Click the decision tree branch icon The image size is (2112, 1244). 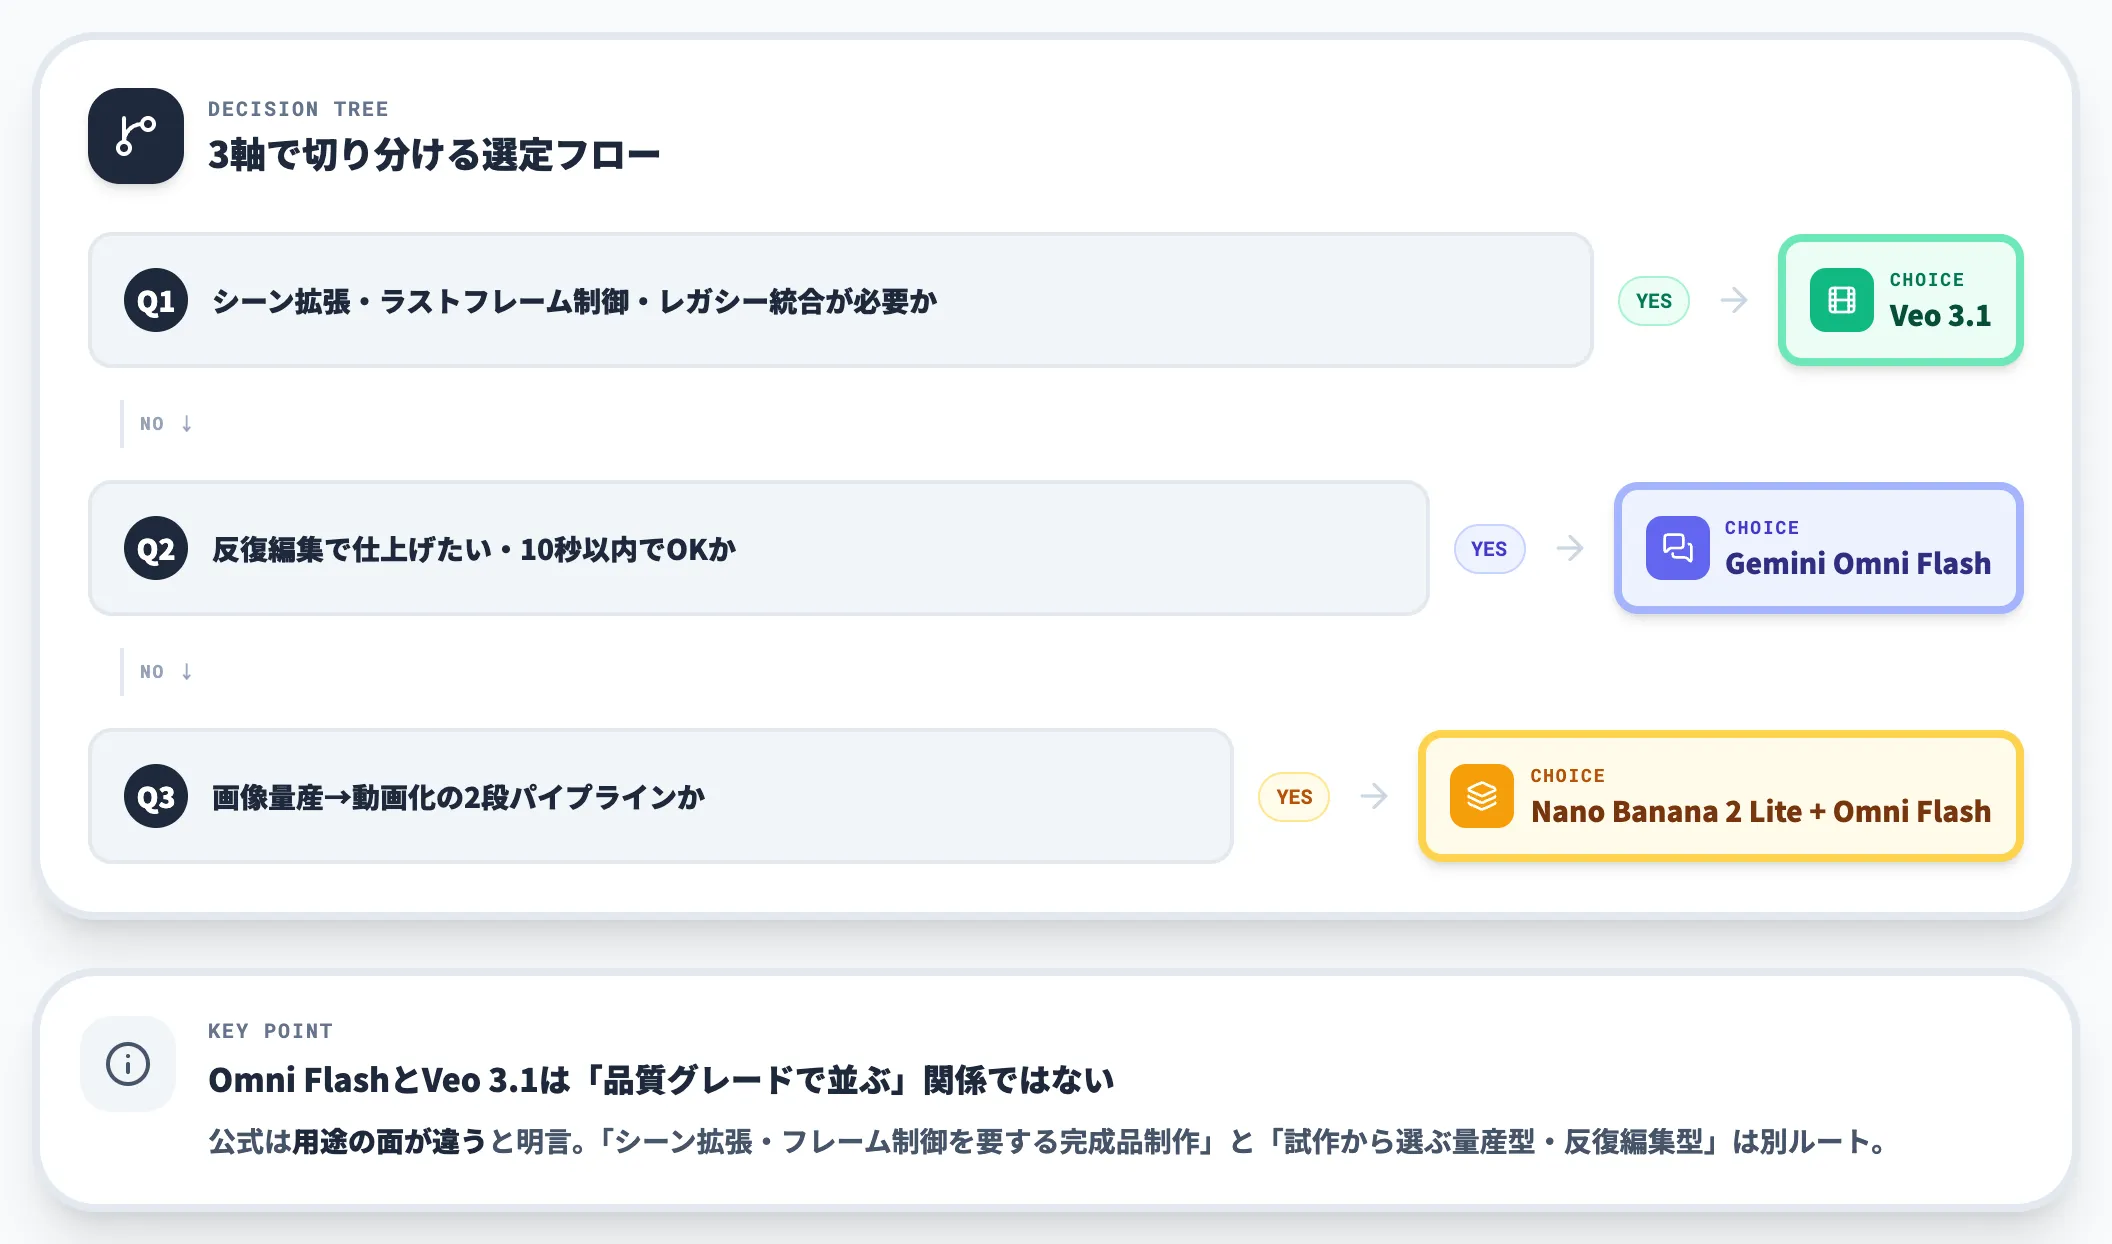136,136
